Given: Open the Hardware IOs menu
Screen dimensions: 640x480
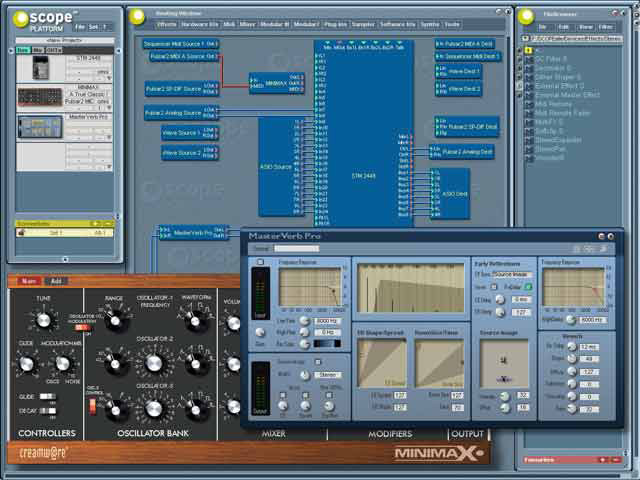Looking at the screenshot, I should [x=200, y=24].
